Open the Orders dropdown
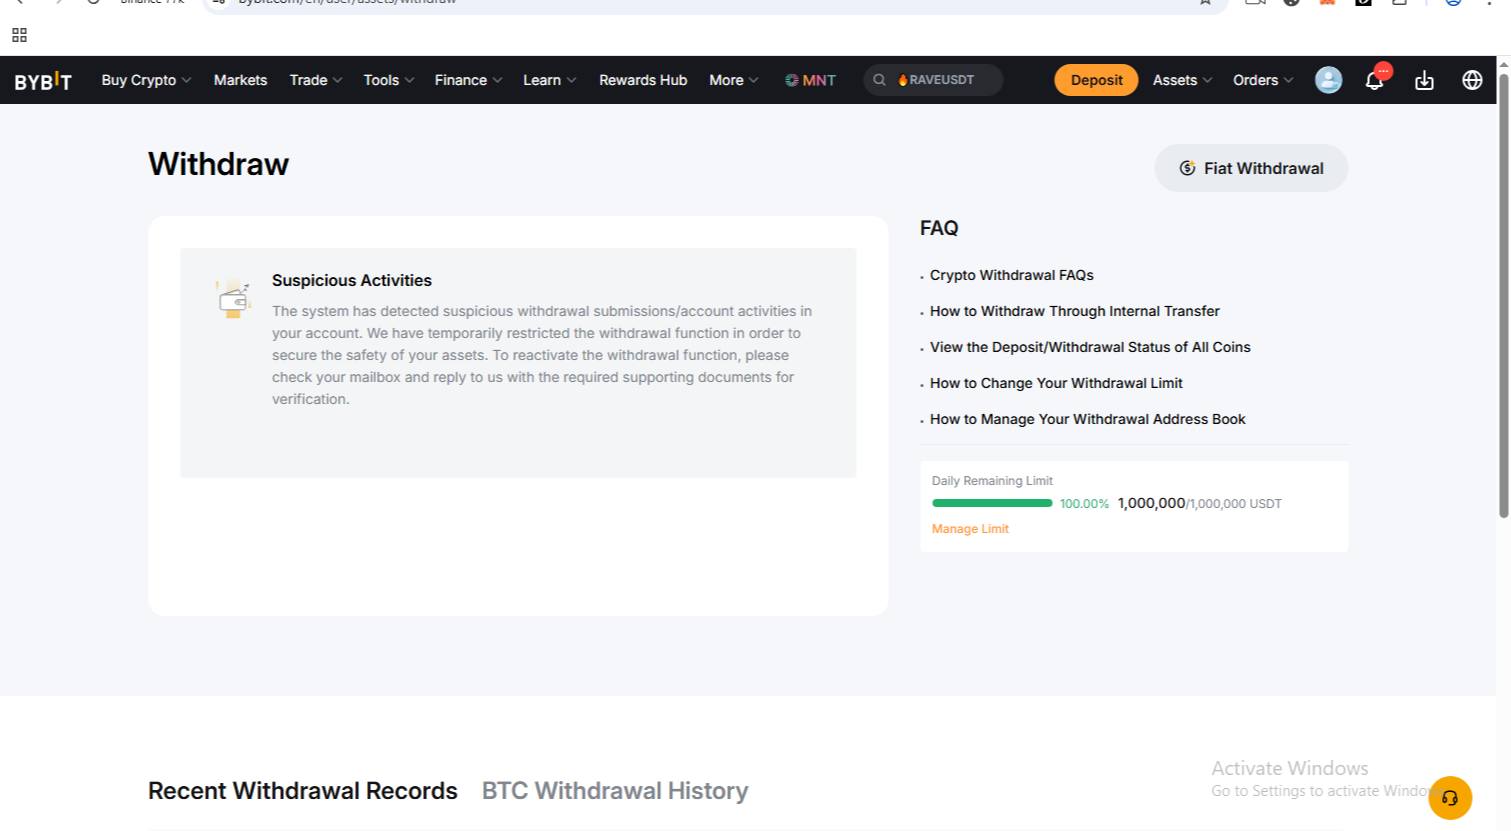1511x831 pixels. tap(1263, 80)
